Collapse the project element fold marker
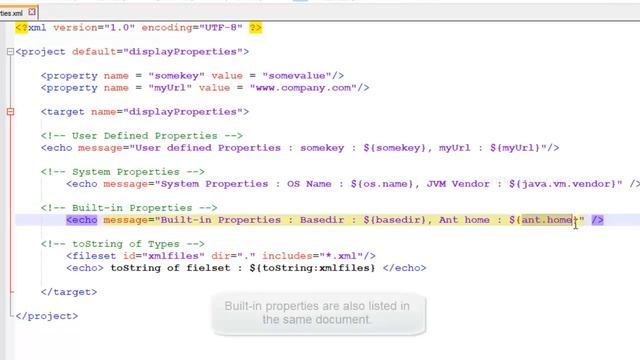The image size is (640, 360). pos(10,52)
